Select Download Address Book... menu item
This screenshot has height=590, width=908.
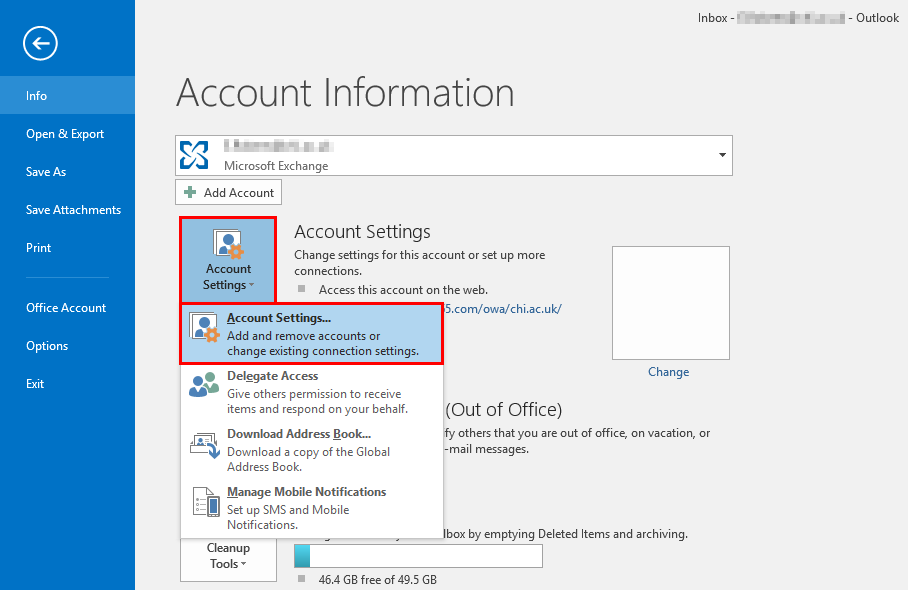tap(312, 450)
